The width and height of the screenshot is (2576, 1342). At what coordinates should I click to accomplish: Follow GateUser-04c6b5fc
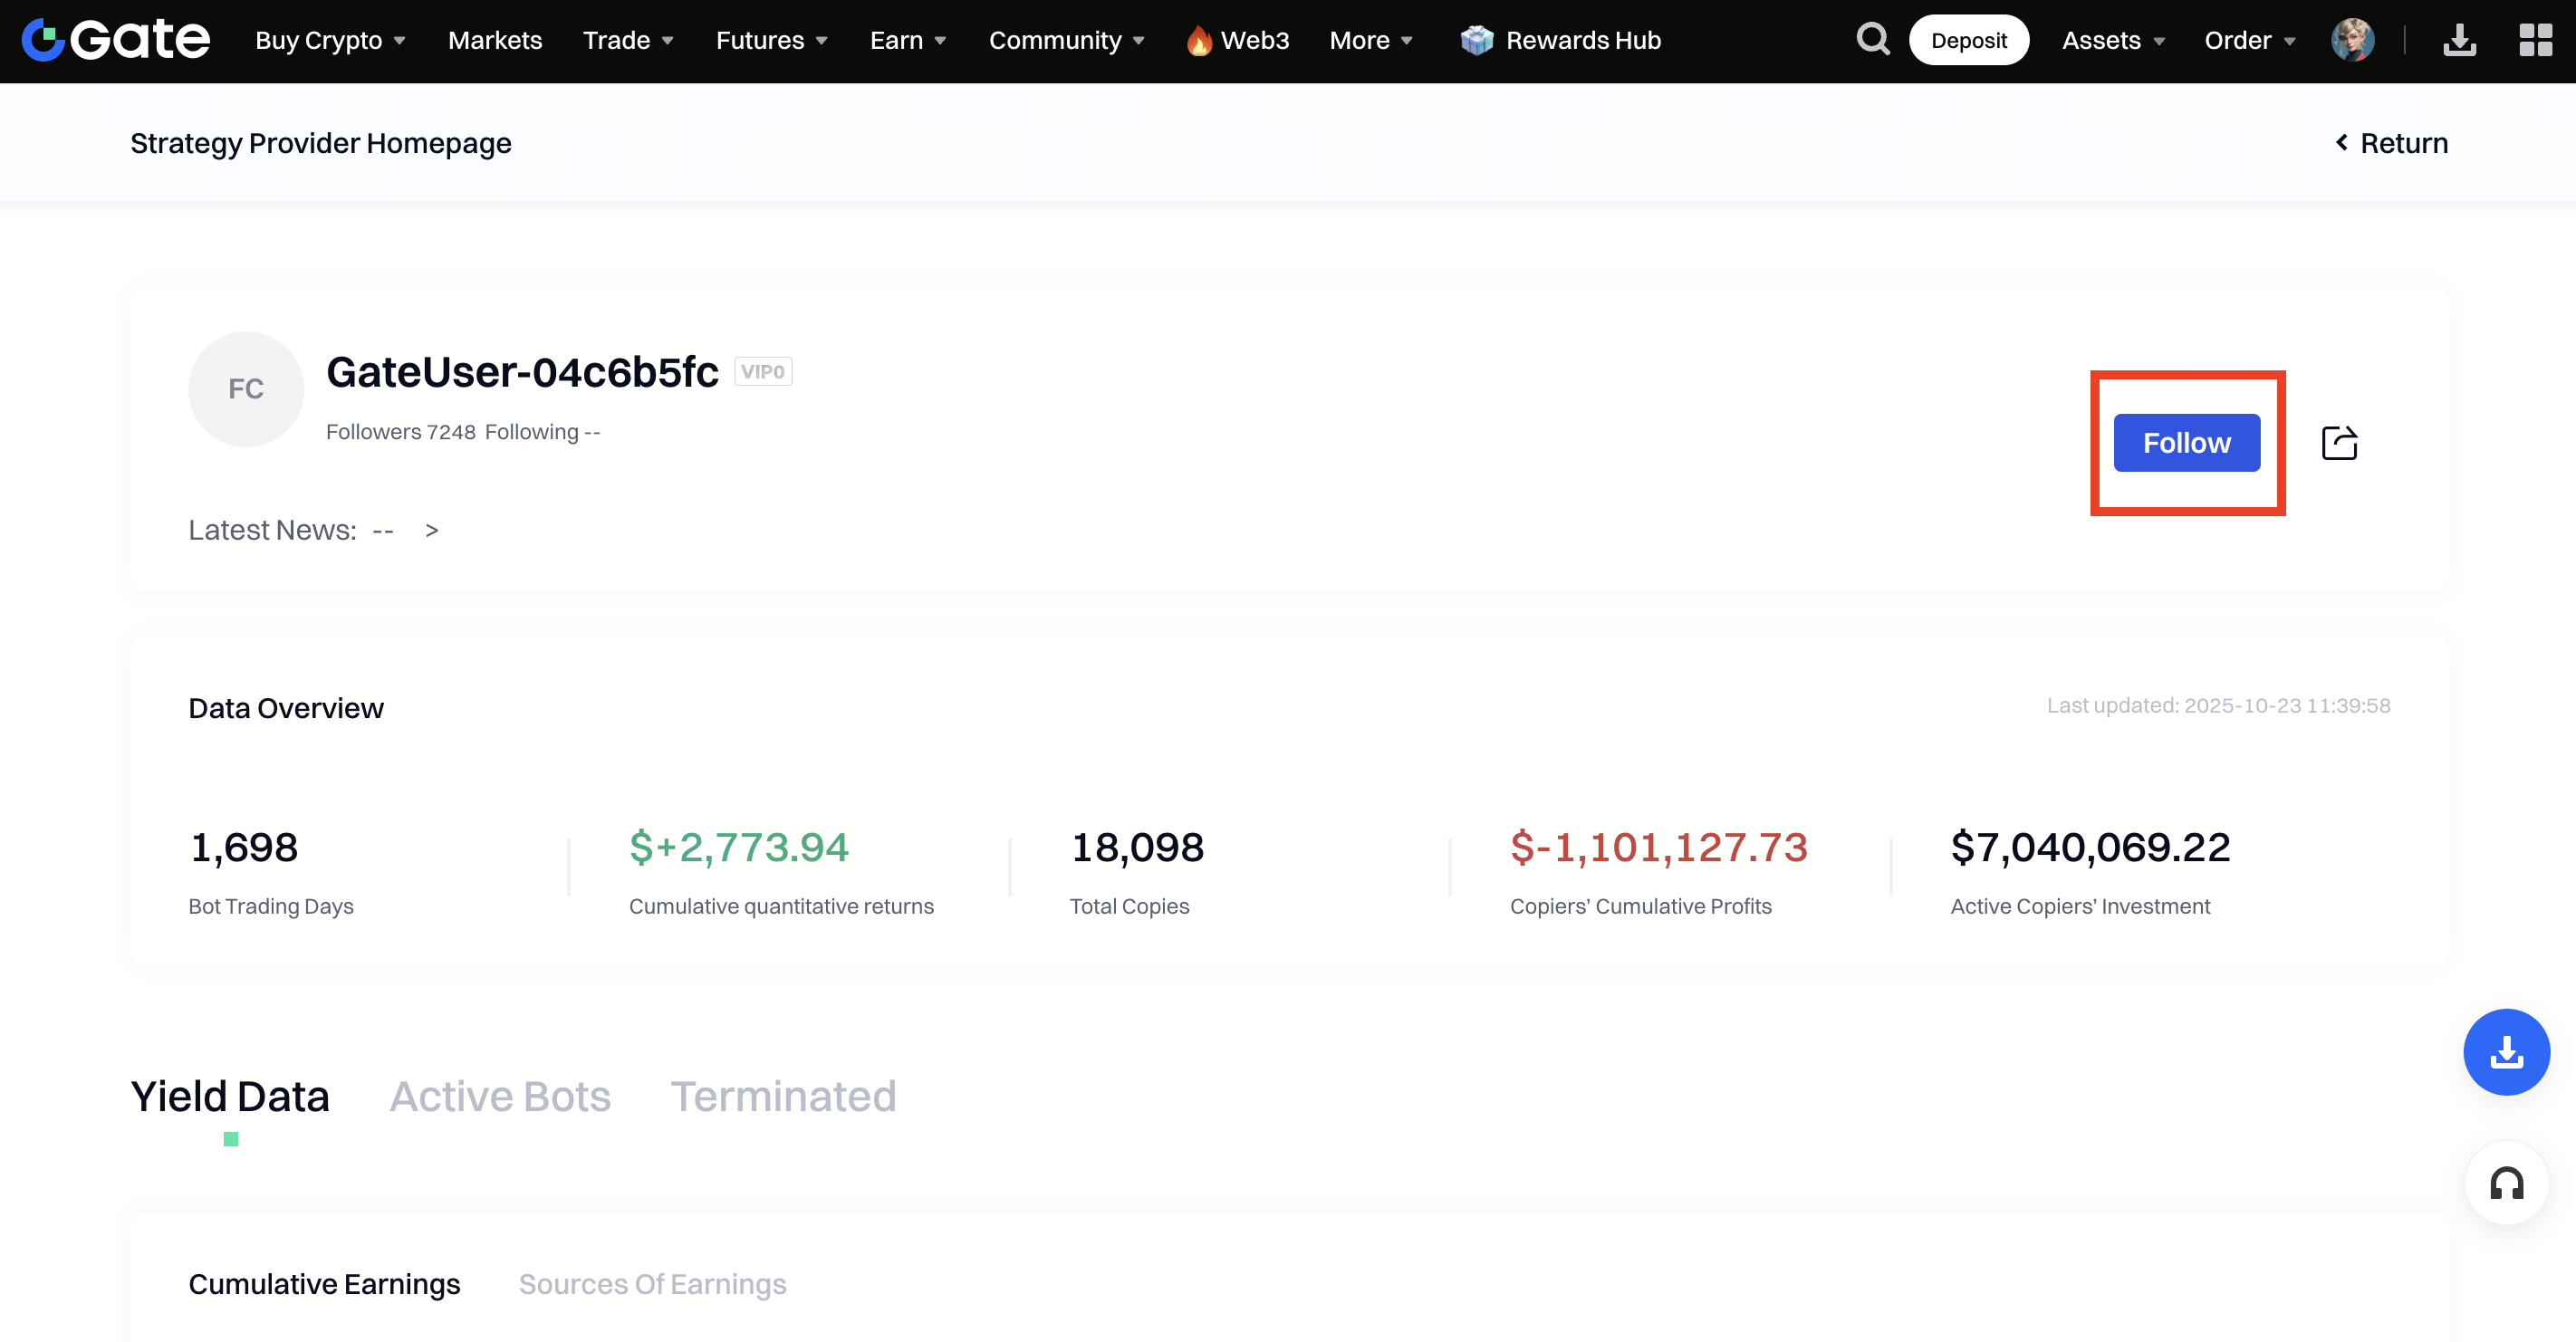(2186, 443)
